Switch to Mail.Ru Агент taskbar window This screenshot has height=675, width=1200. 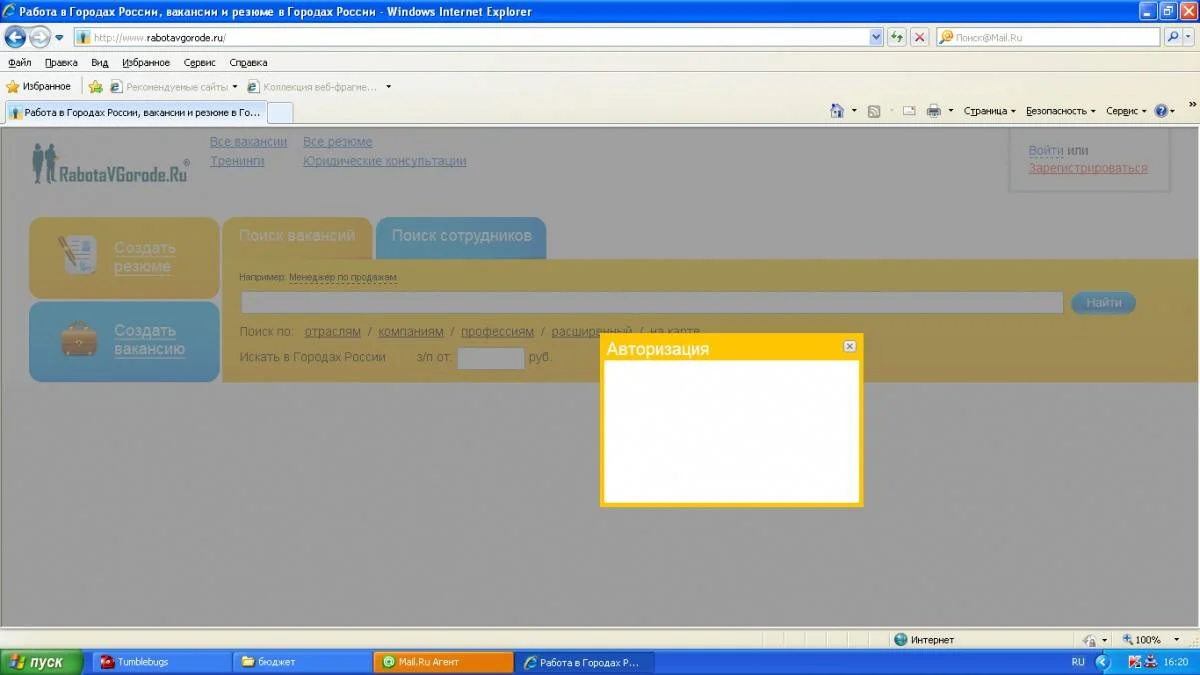[x=442, y=662]
